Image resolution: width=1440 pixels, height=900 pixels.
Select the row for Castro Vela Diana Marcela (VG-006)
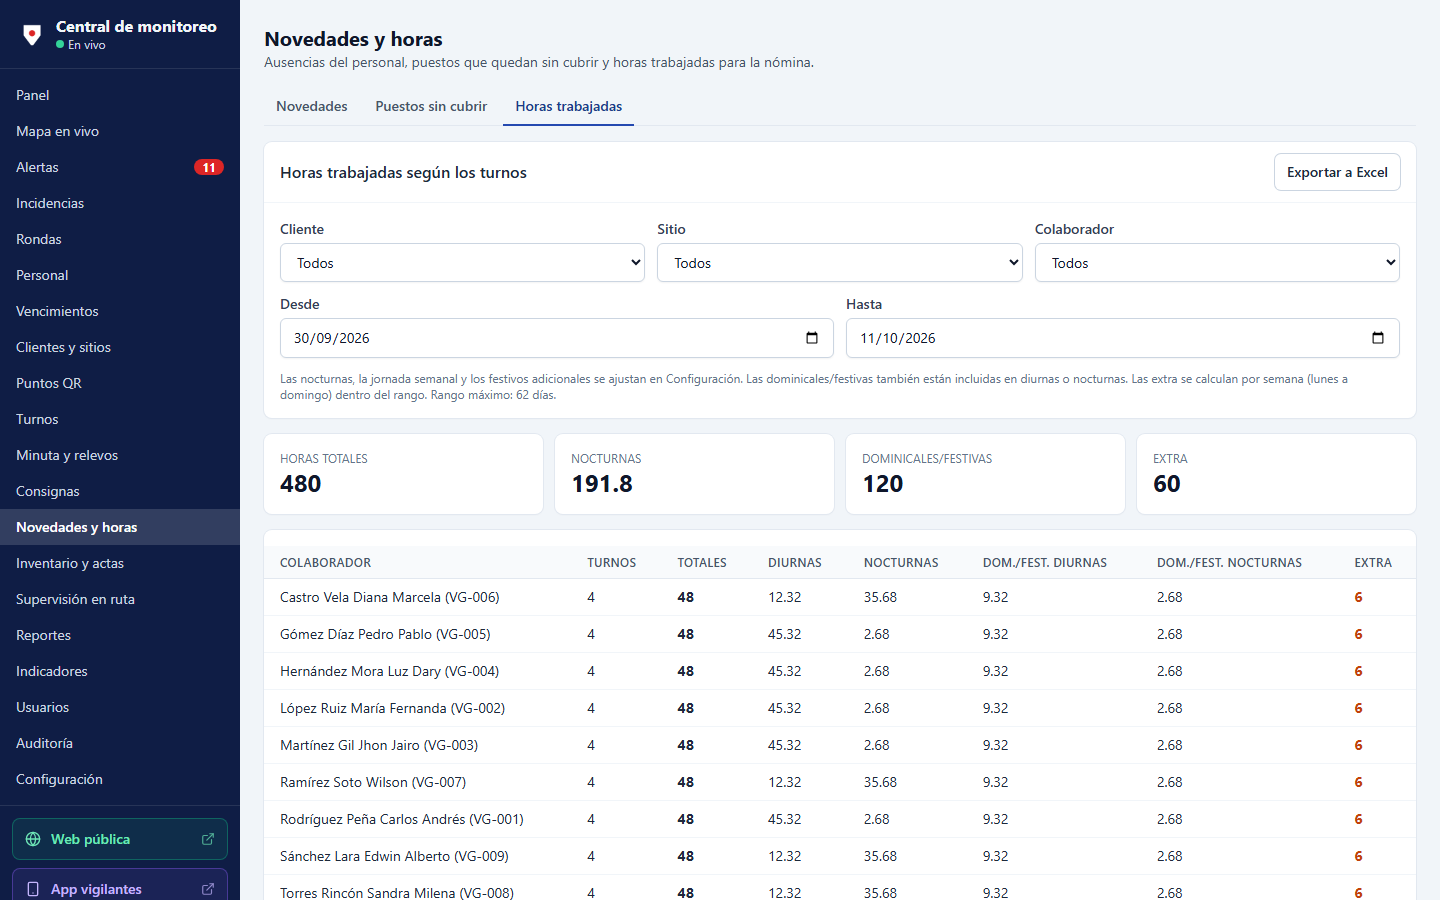click(840, 597)
